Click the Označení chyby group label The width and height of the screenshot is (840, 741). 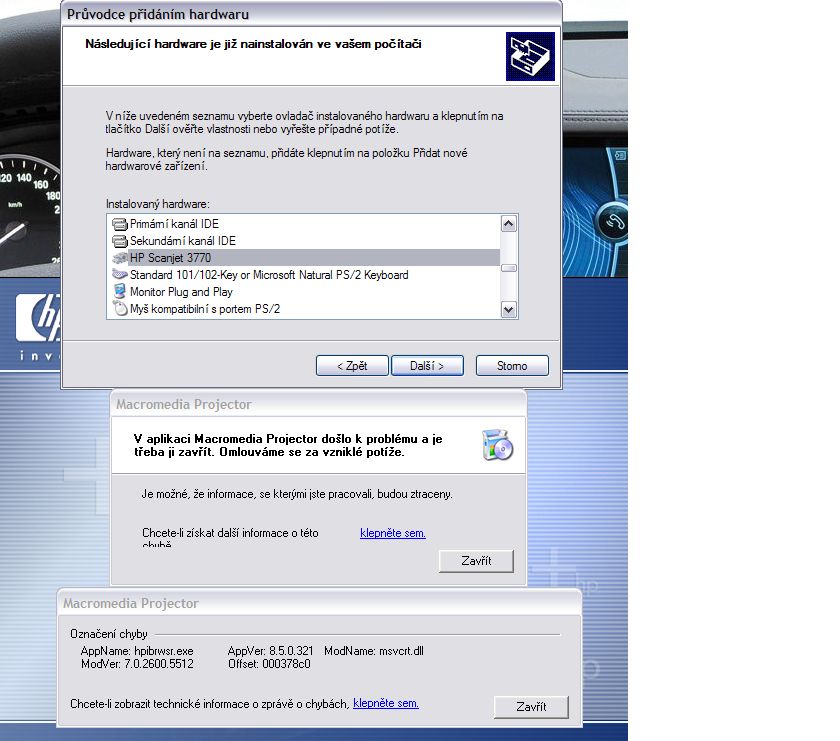point(109,634)
